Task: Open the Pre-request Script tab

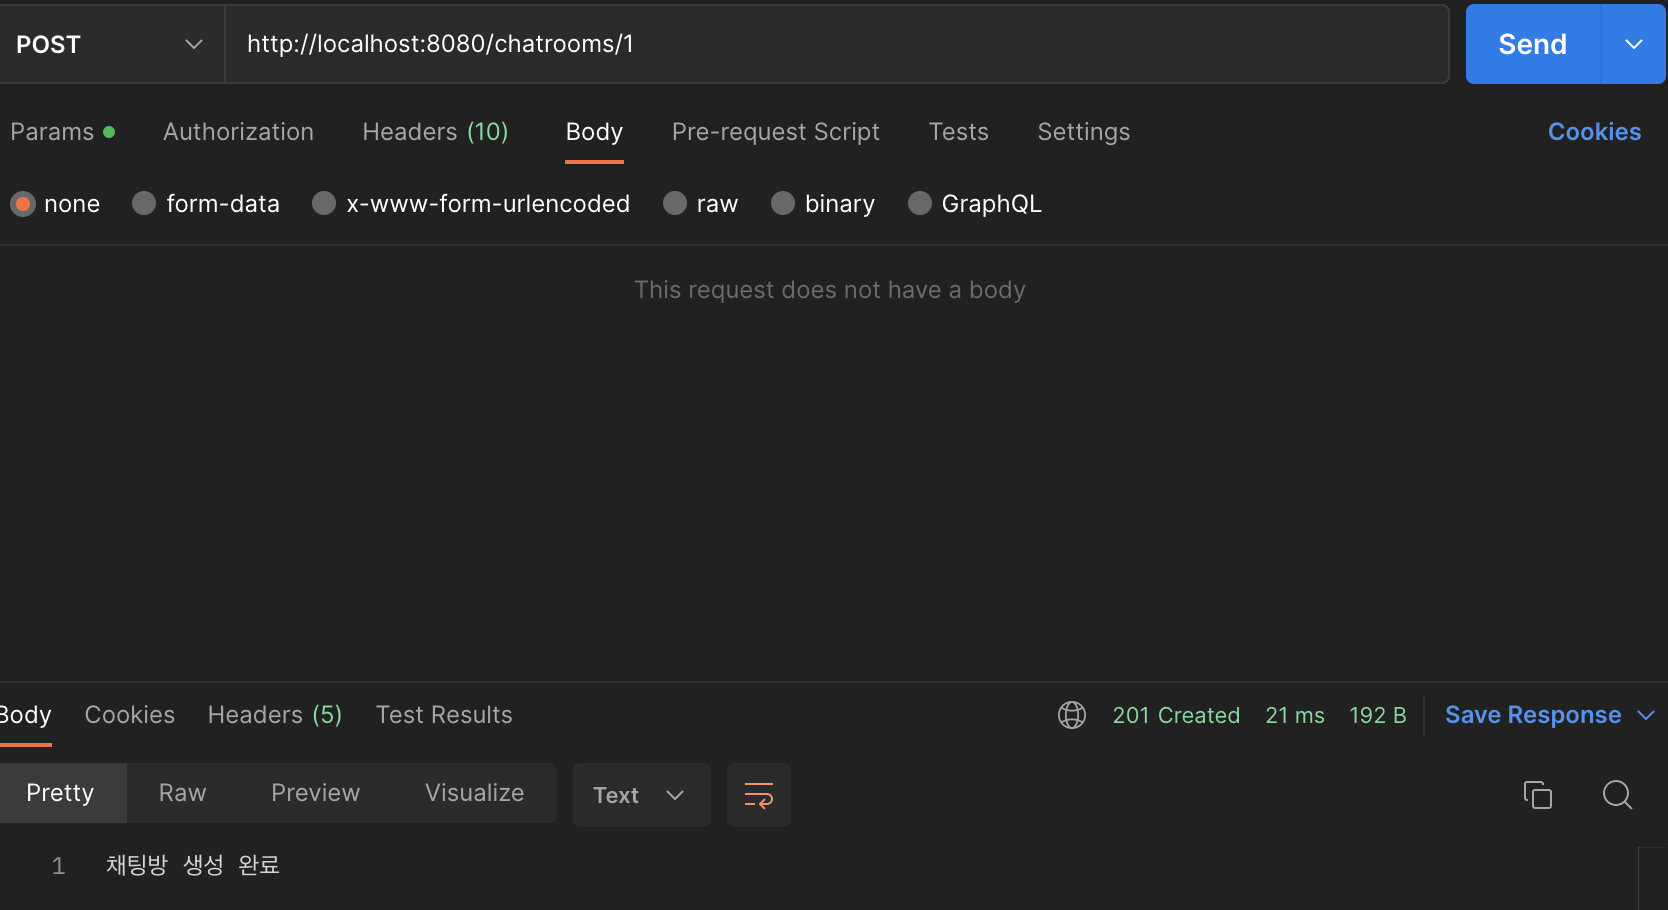Action: coord(775,132)
